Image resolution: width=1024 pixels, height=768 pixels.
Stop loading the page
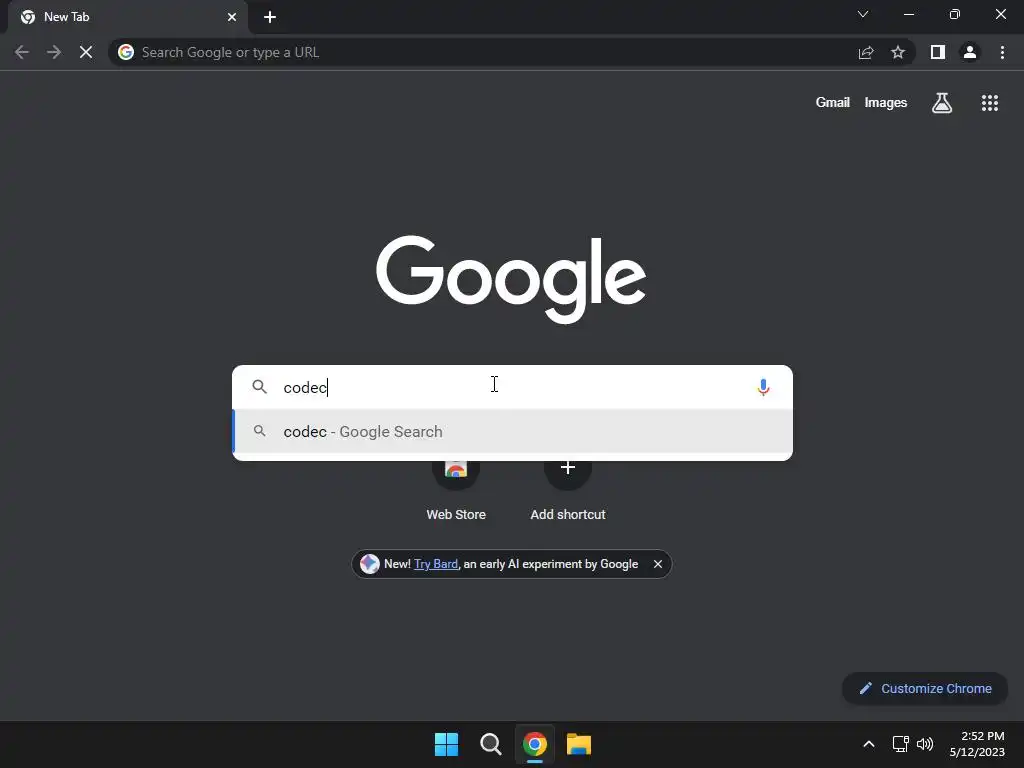pos(86,52)
